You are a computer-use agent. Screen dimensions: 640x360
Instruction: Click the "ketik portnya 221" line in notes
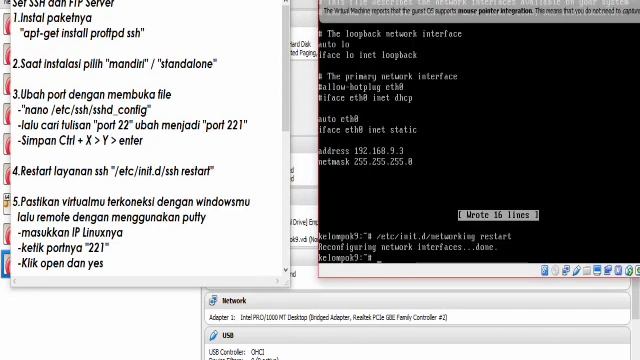63,248
